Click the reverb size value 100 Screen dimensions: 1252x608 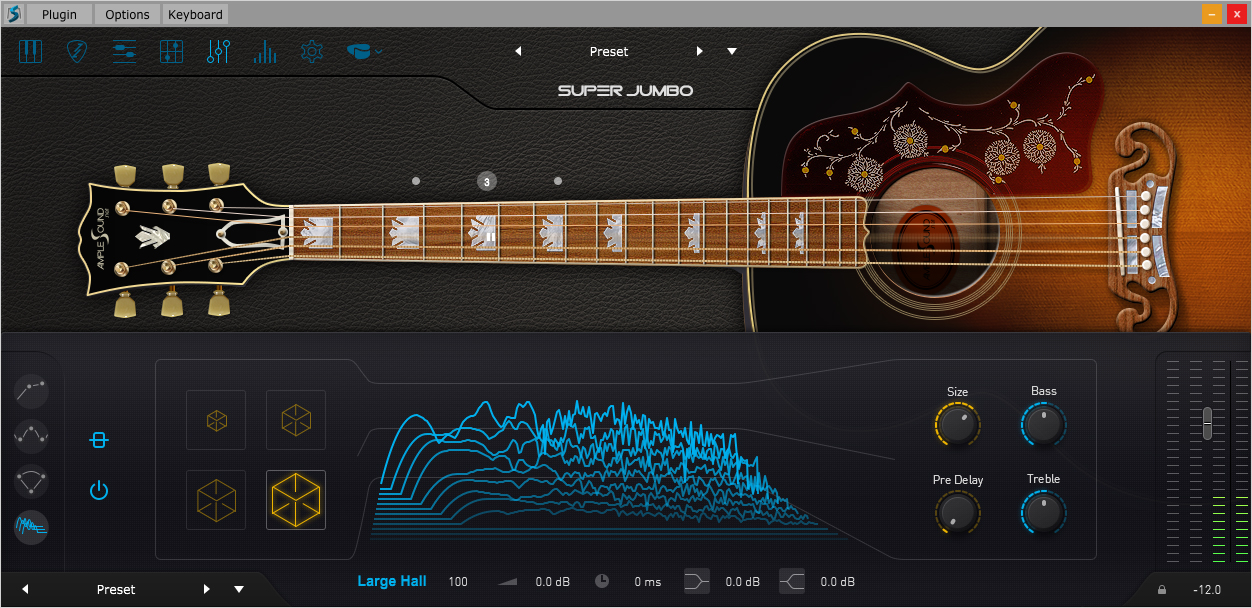pos(458,582)
